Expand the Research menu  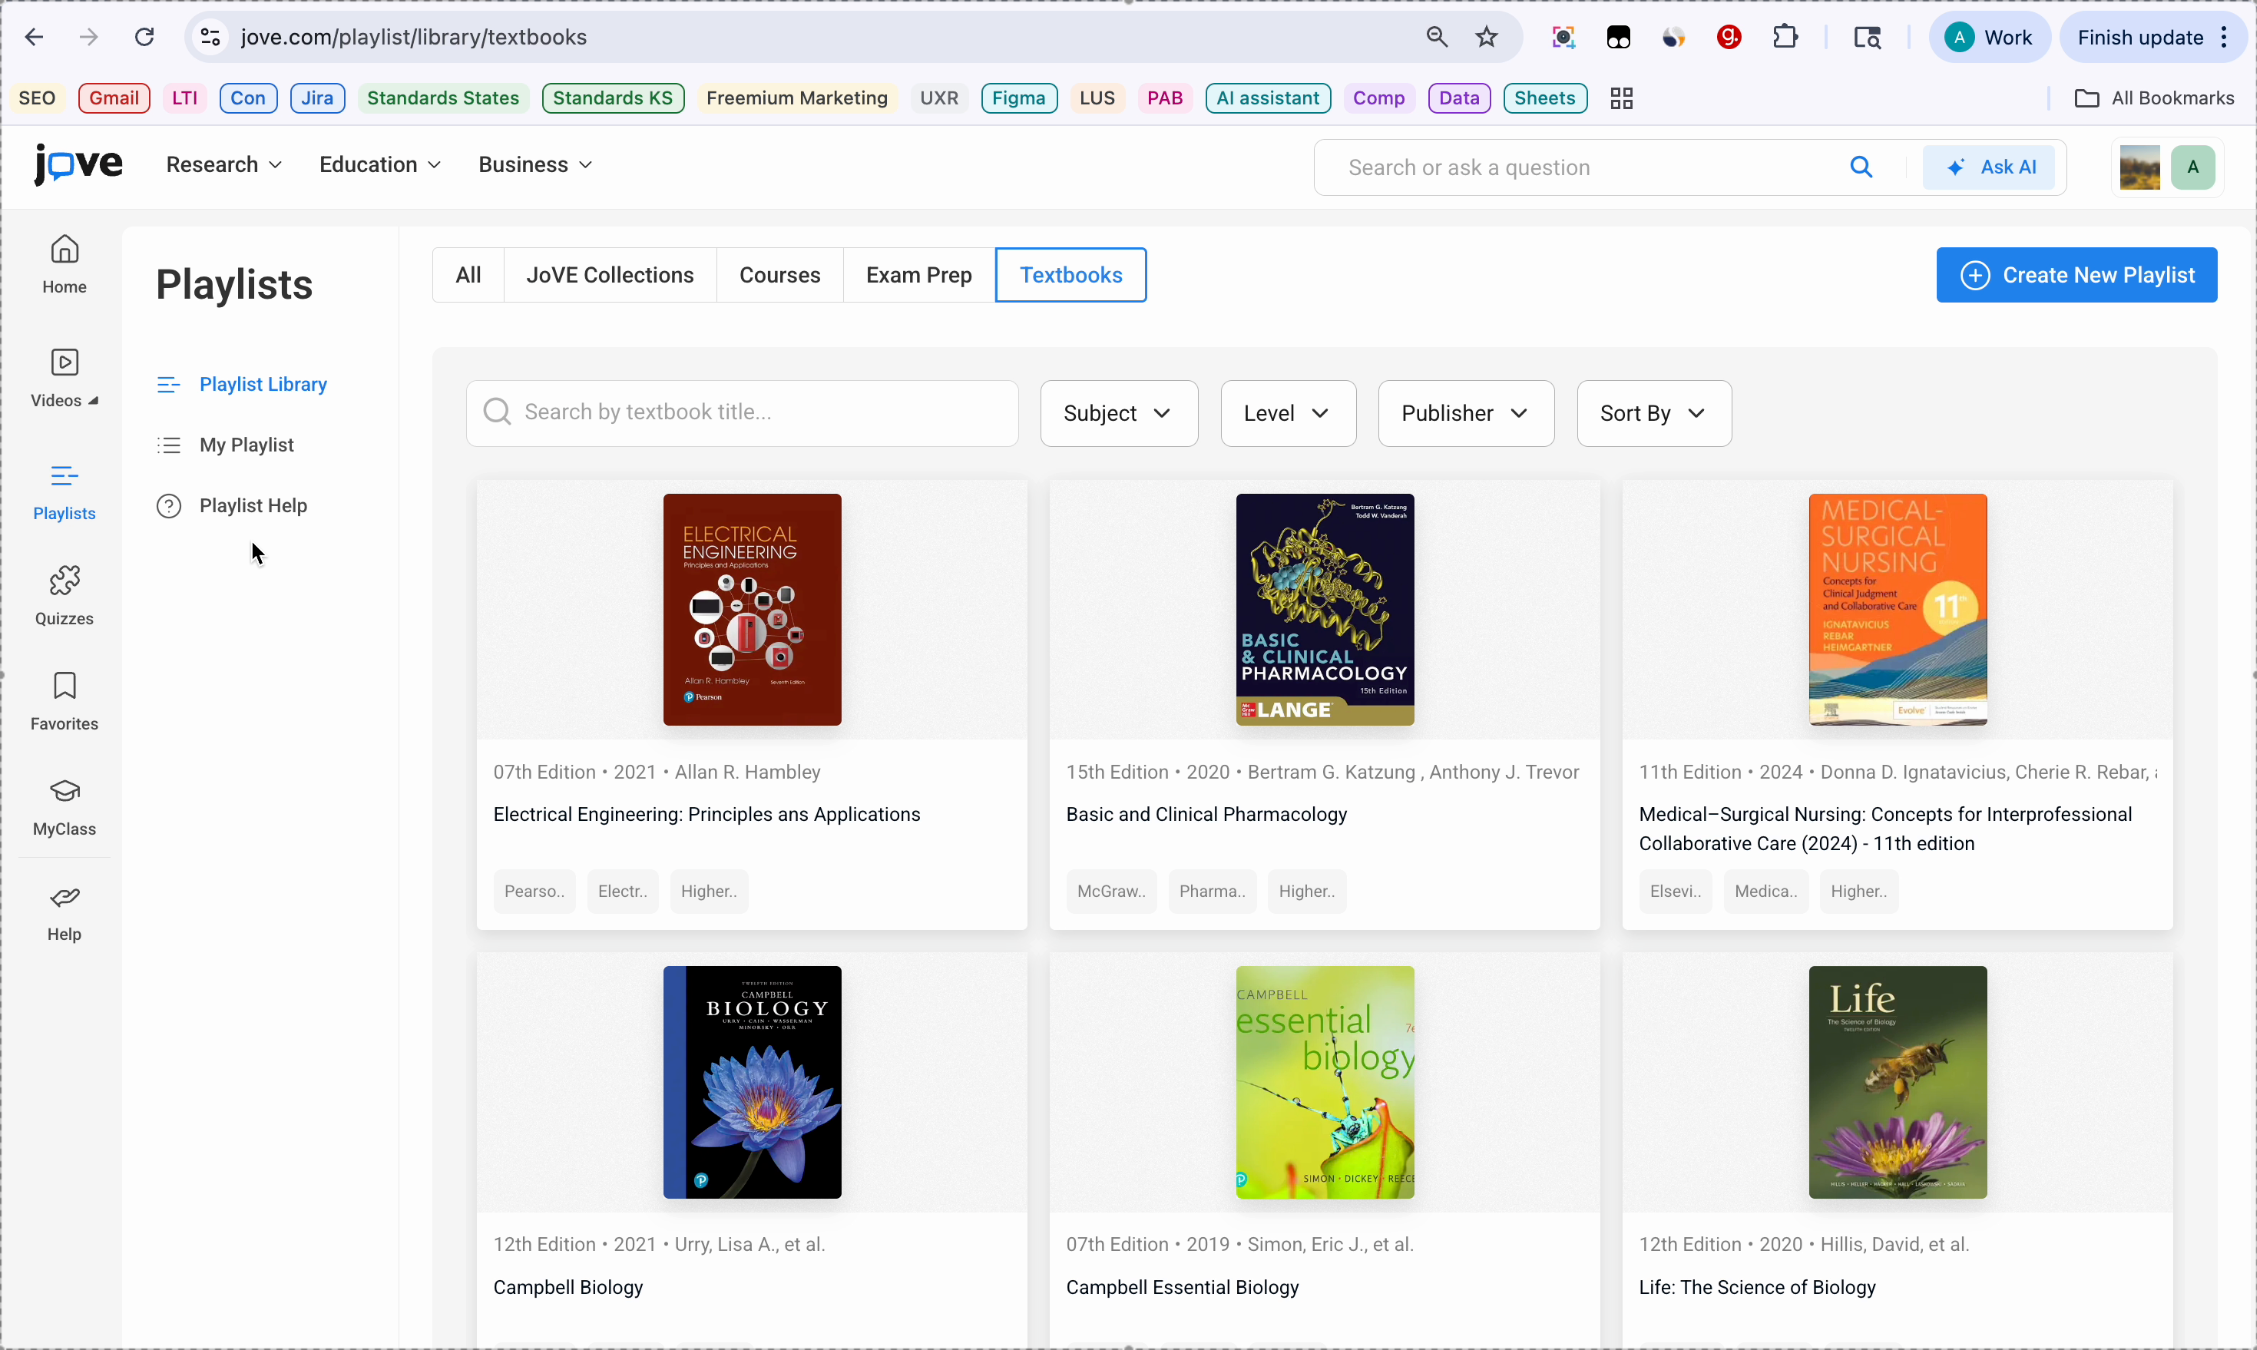click(224, 164)
